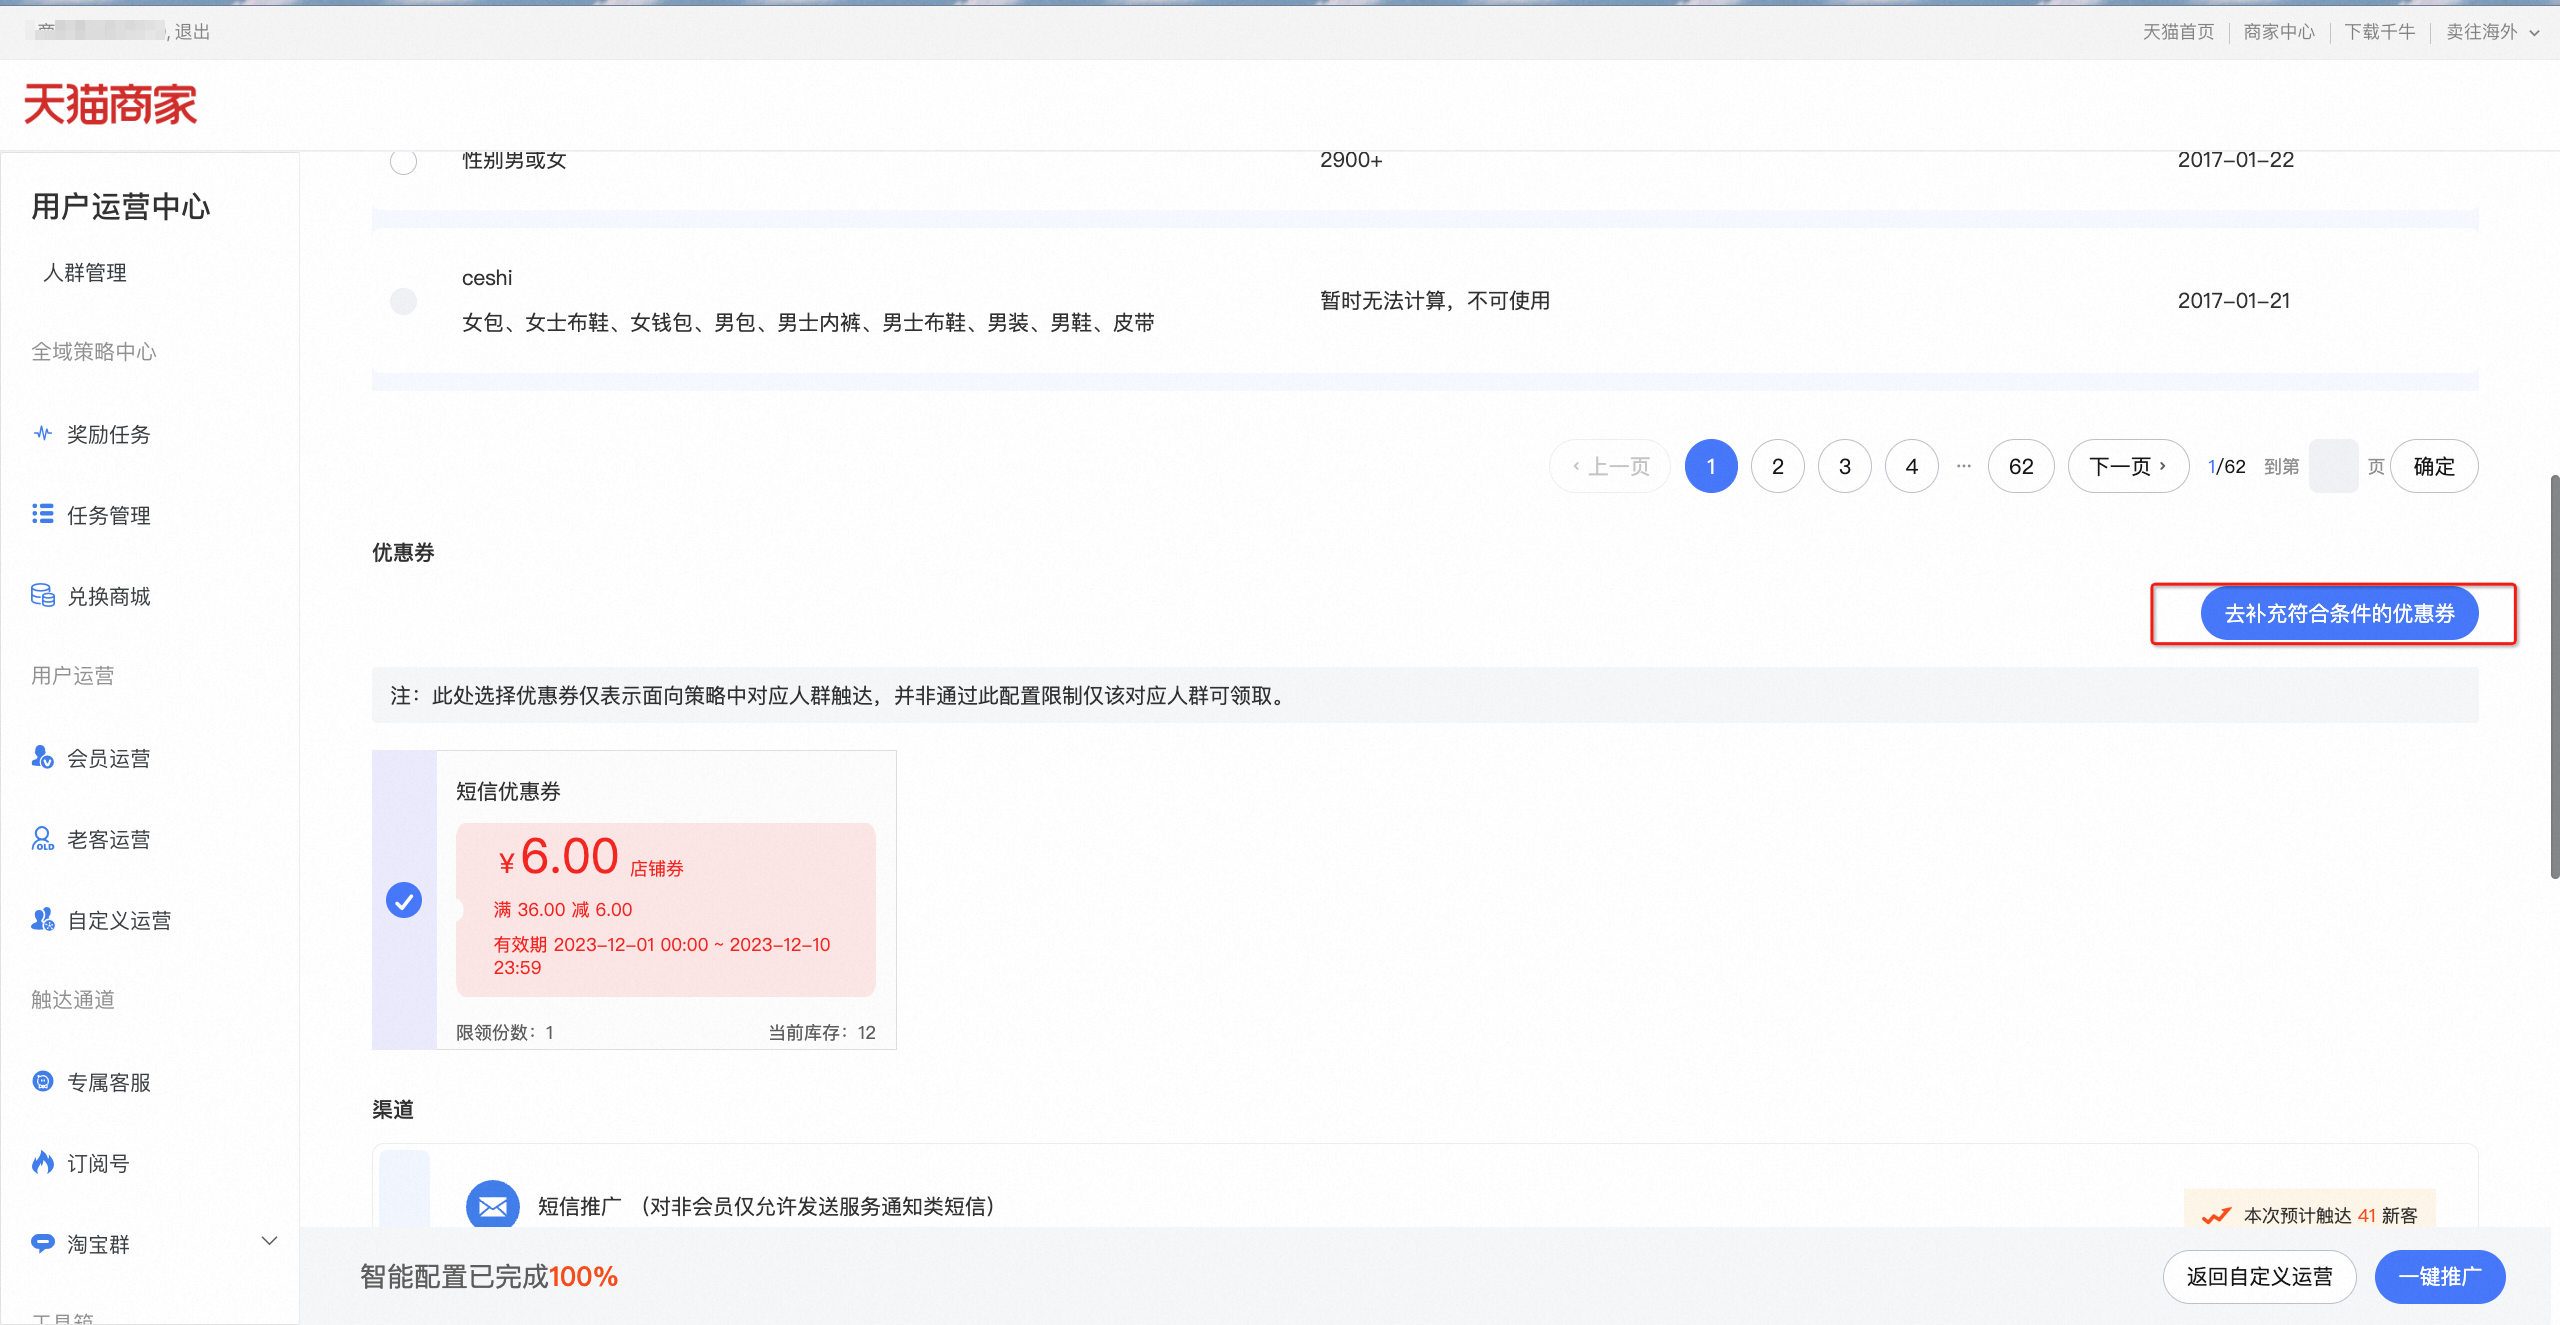Open 下载千牛 link
Image resolution: width=2560 pixels, height=1325 pixels.
pos(2380,32)
